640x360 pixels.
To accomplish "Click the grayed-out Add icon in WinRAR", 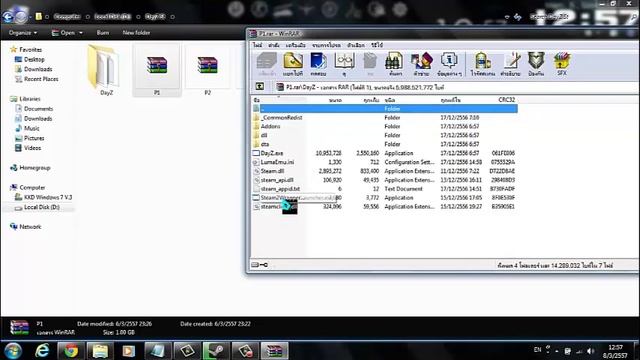I will [x=267, y=64].
